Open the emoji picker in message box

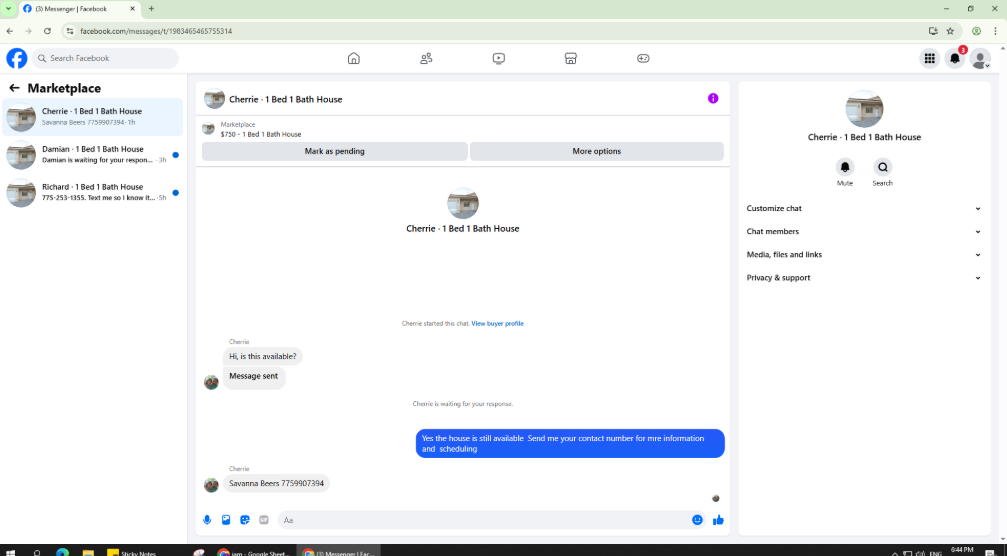697,520
